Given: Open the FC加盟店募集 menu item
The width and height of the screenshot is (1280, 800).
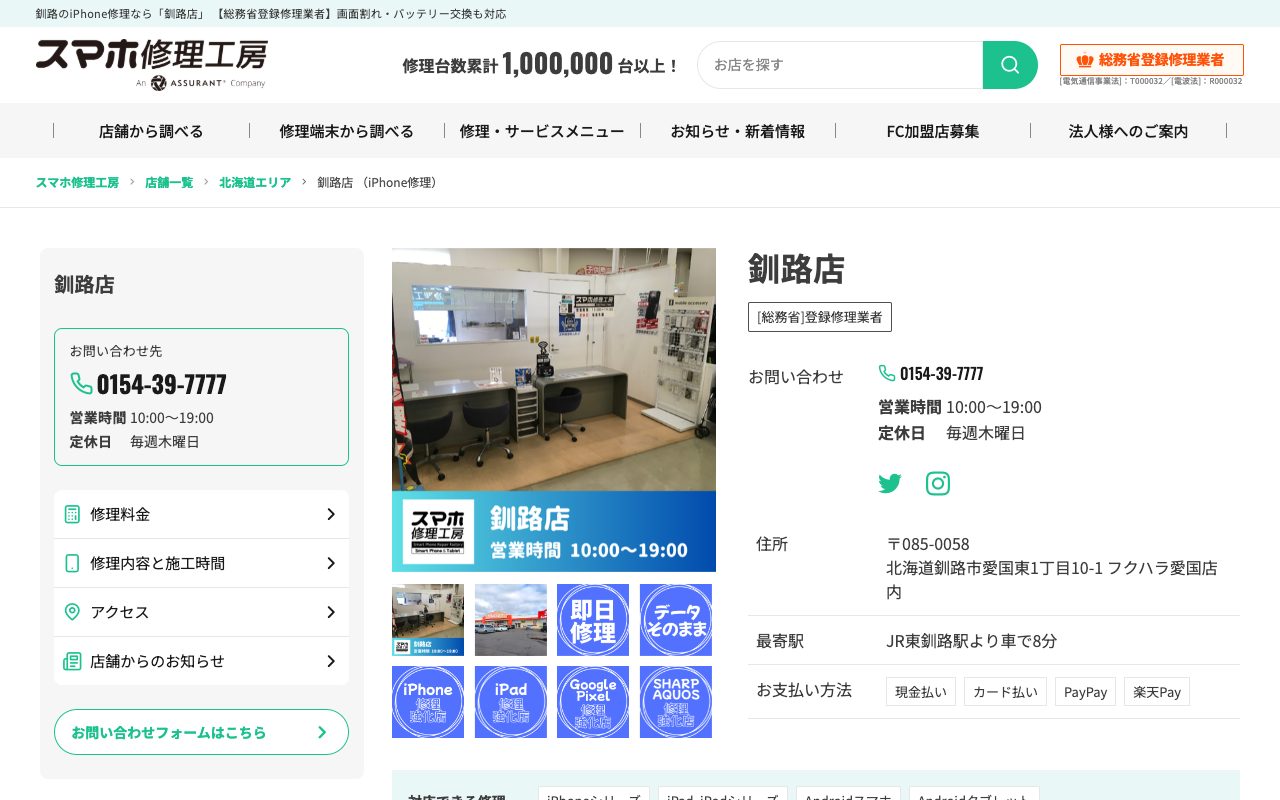Looking at the screenshot, I should pos(933,131).
